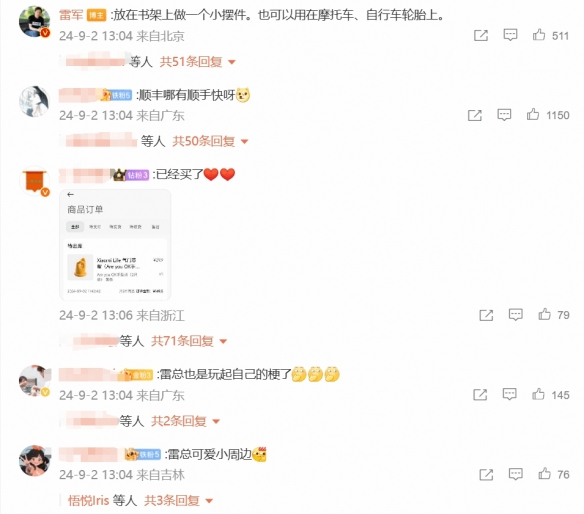Open 雷军's profile avatar
584x514 pixels.
click(34, 22)
